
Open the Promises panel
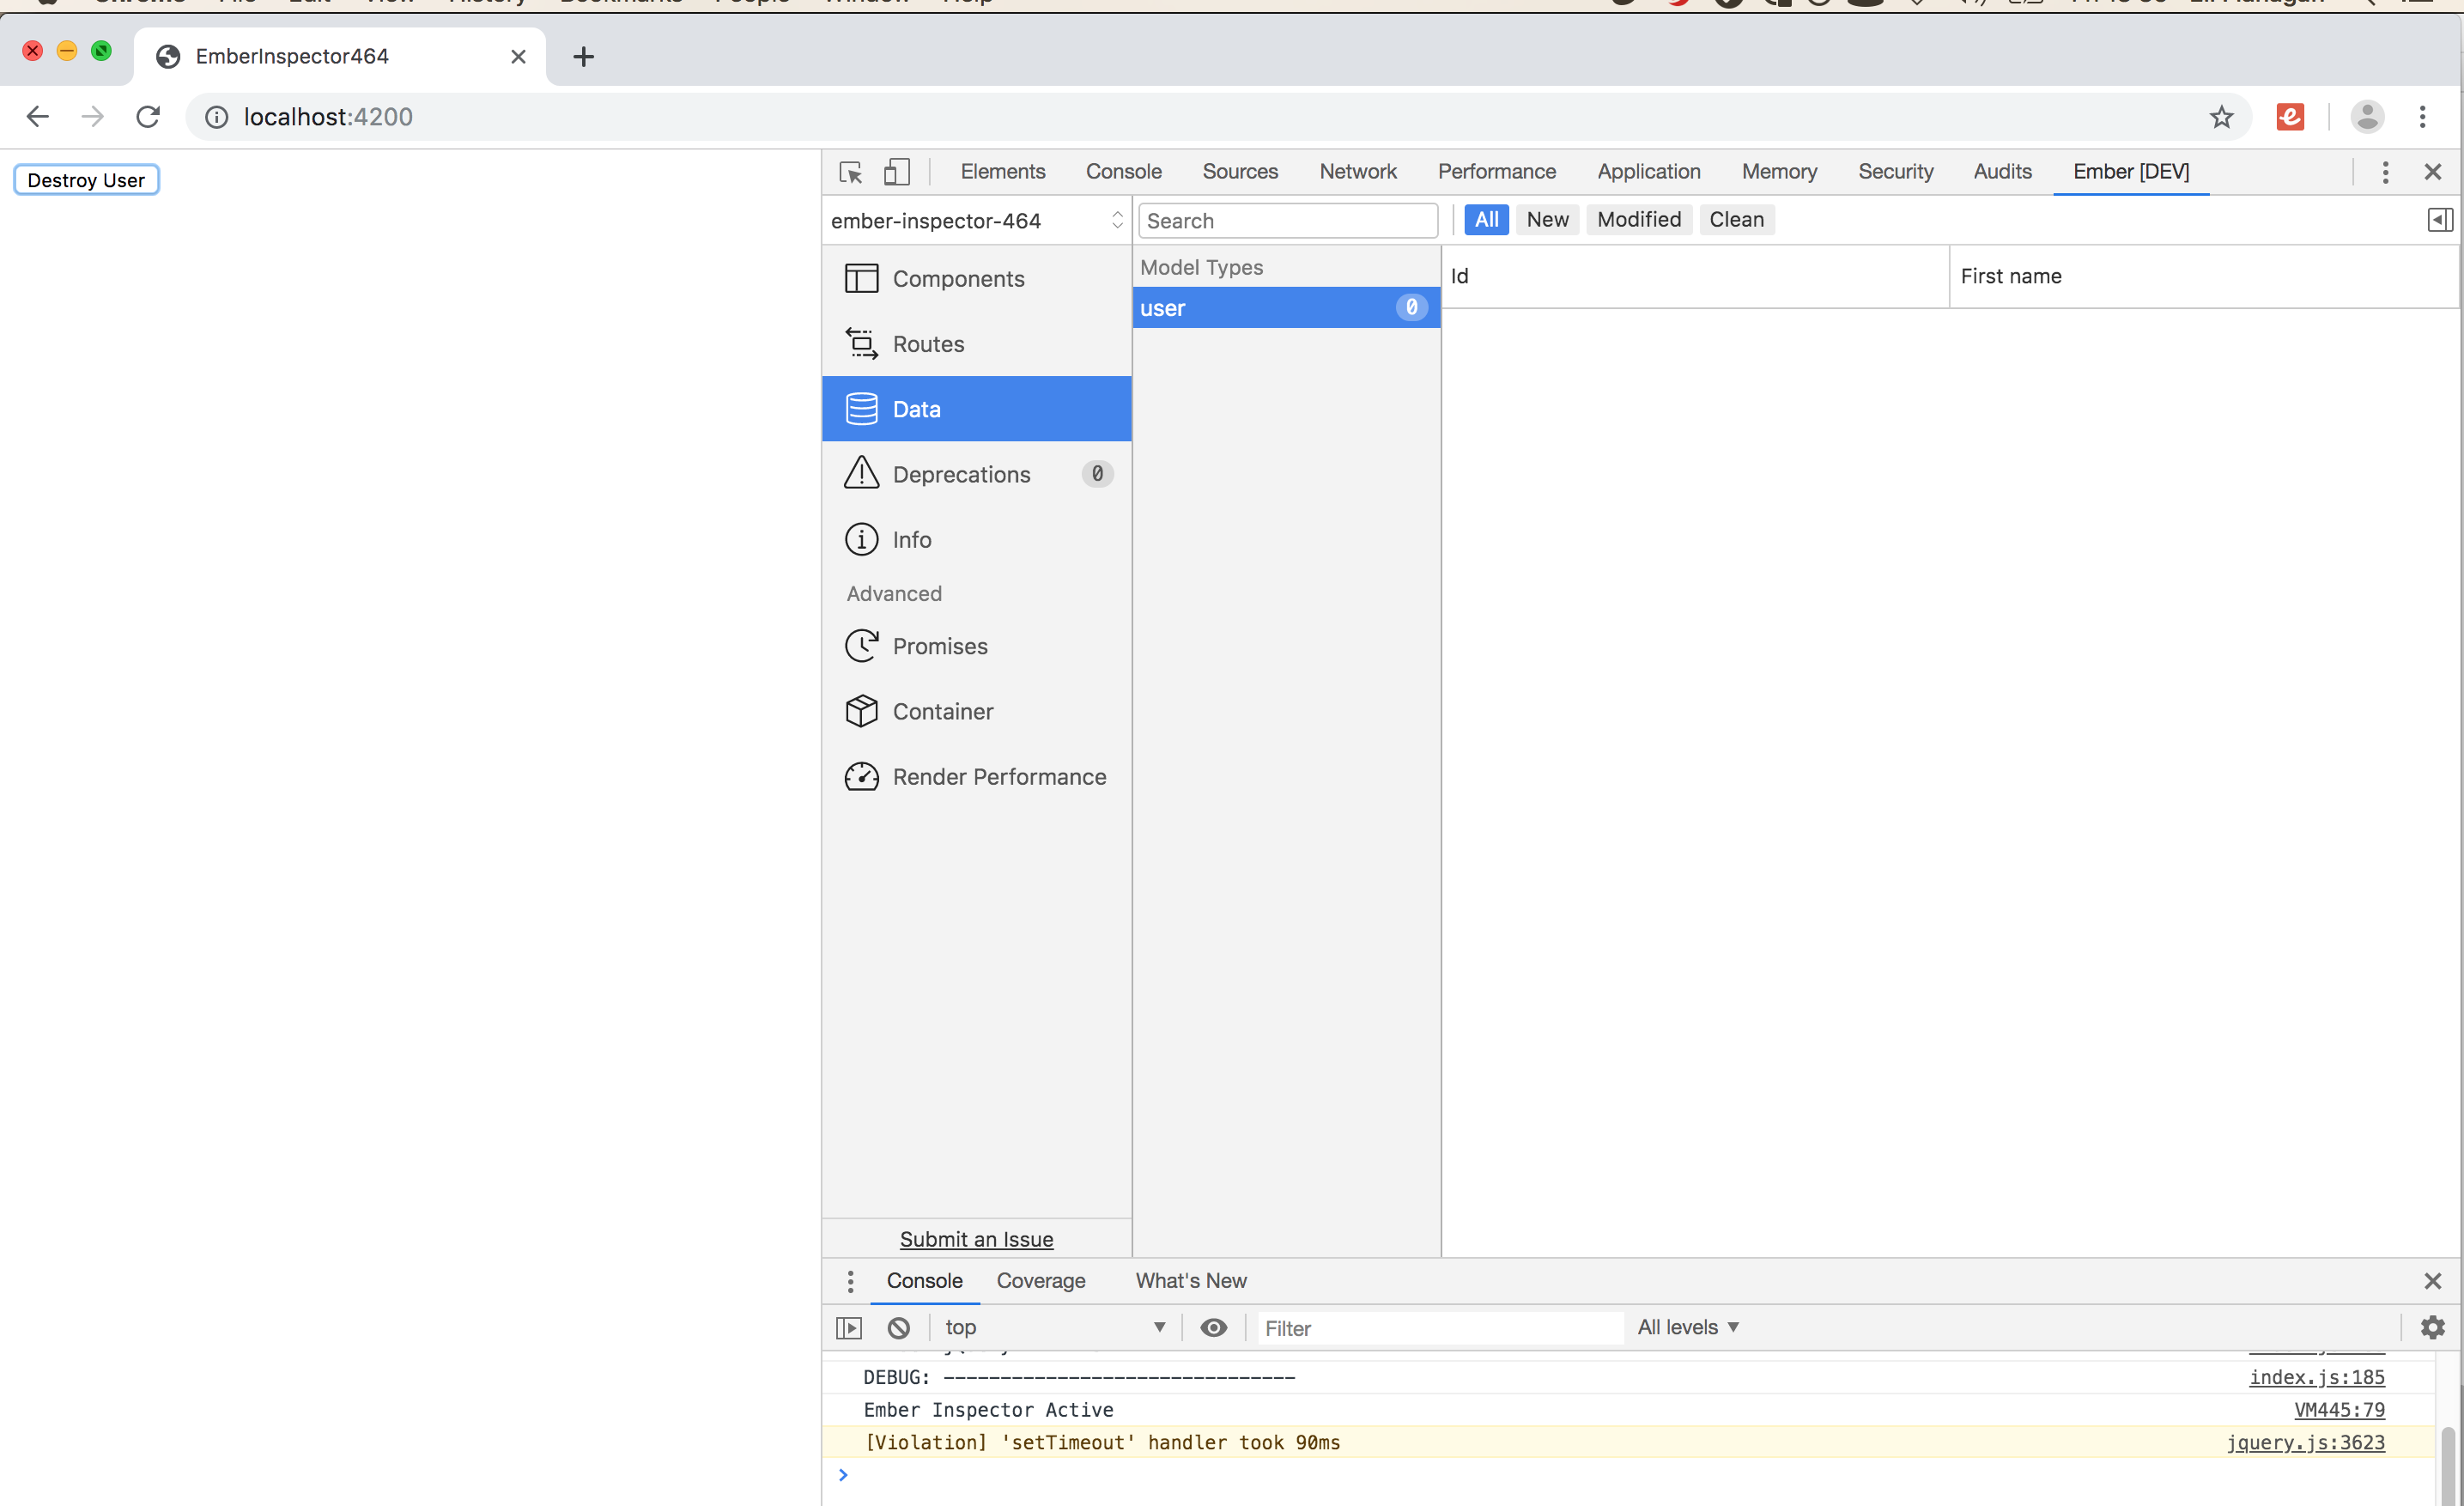click(939, 645)
